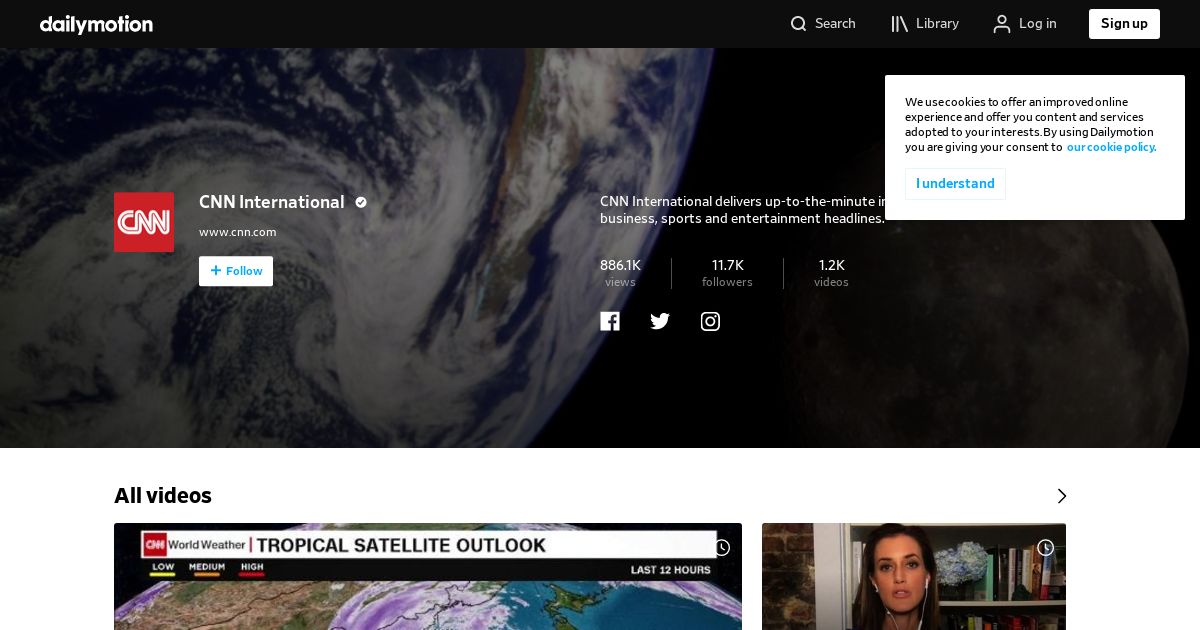Click the 1.2K videos stat
The height and width of the screenshot is (630, 1200).
point(831,273)
